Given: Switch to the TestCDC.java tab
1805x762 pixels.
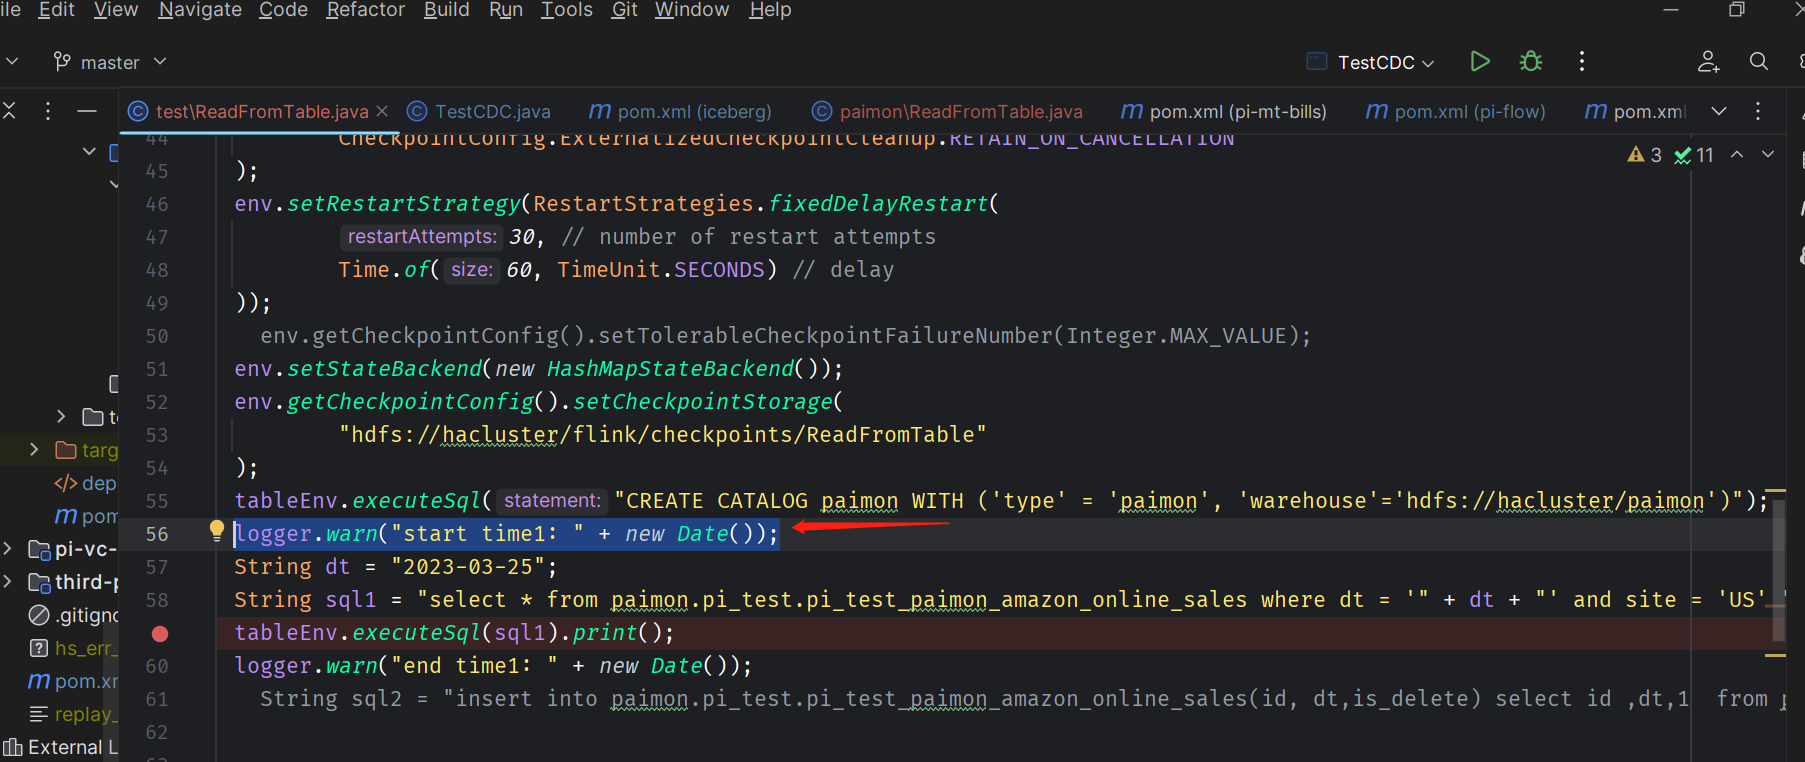Looking at the screenshot, I should tap(480, 111).
